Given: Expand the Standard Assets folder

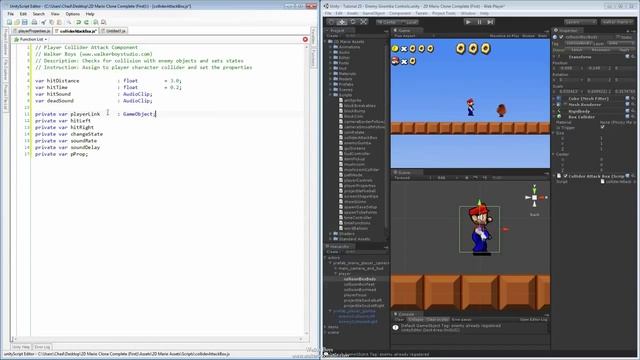Looking at the screenshot, I should [330, 239].
